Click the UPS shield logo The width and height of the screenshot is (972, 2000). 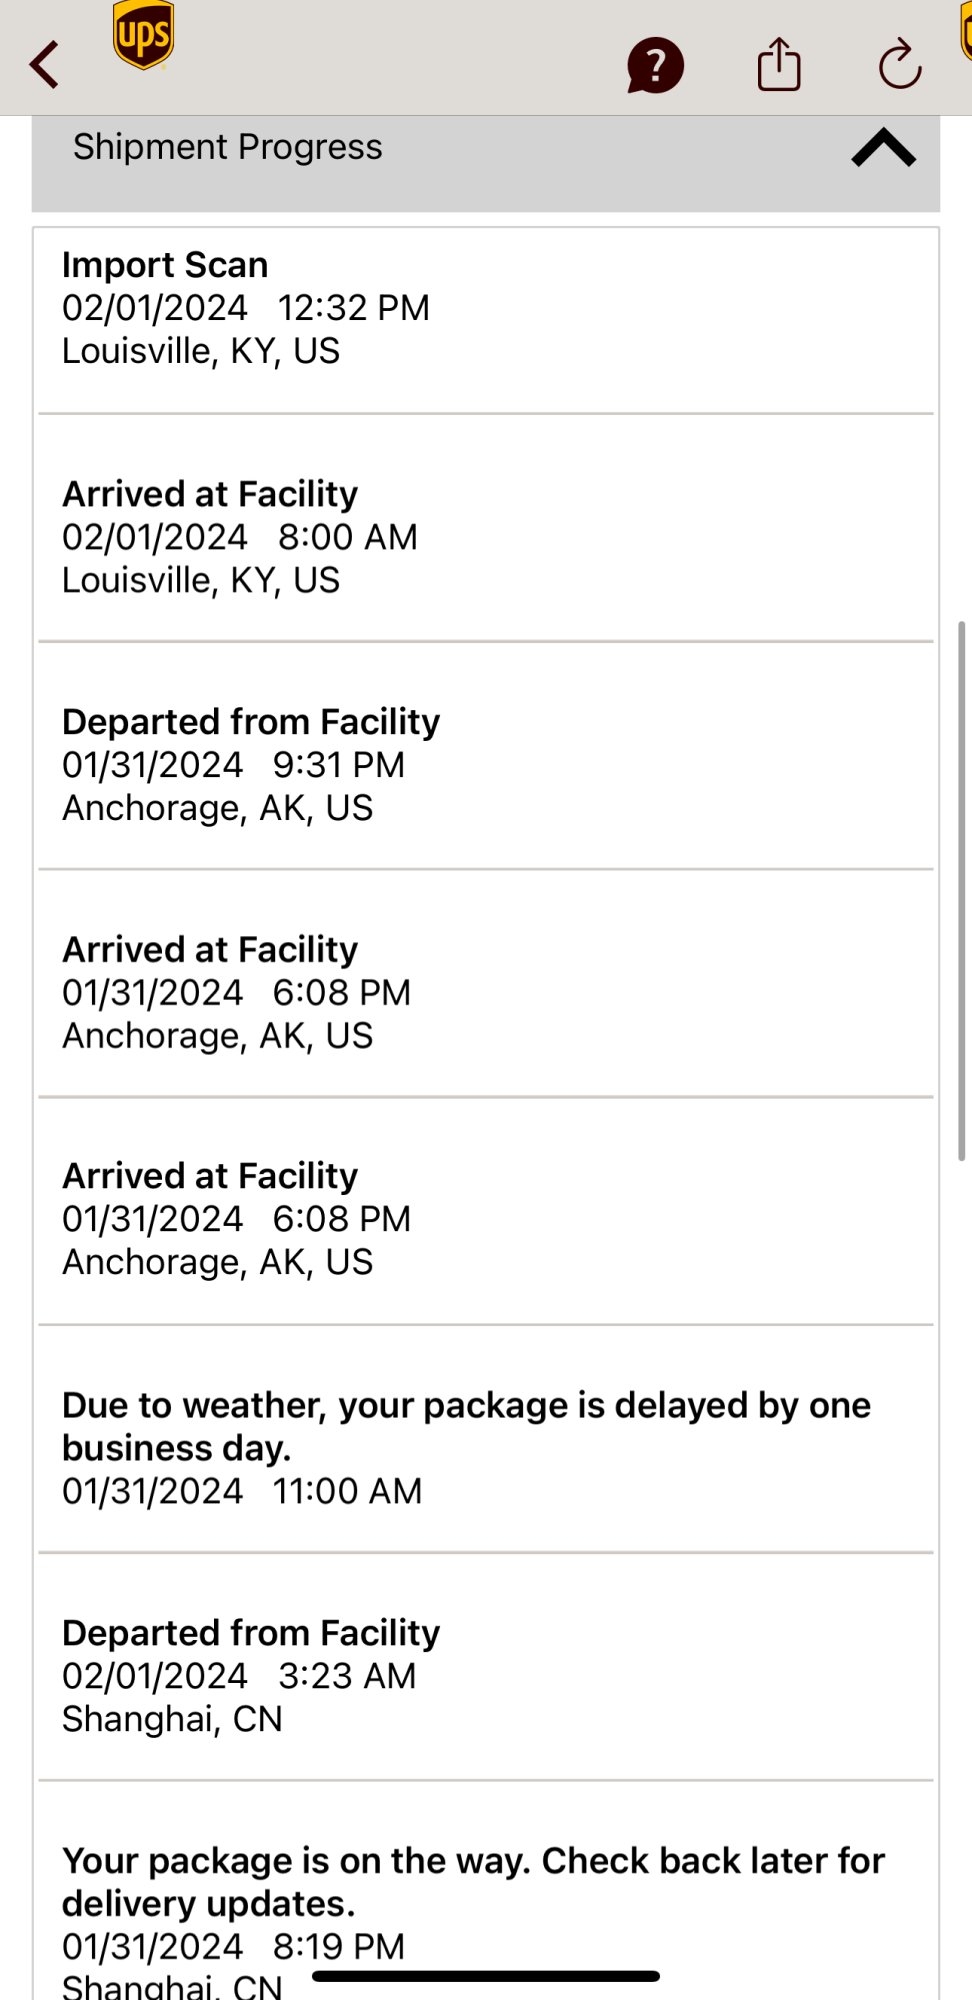[144, 36]
